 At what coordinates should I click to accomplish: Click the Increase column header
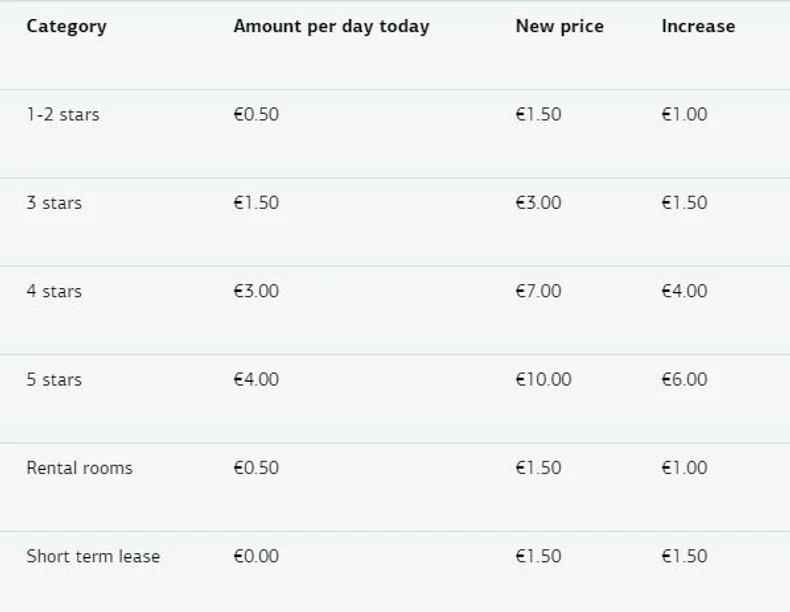(x=697, y=26)
